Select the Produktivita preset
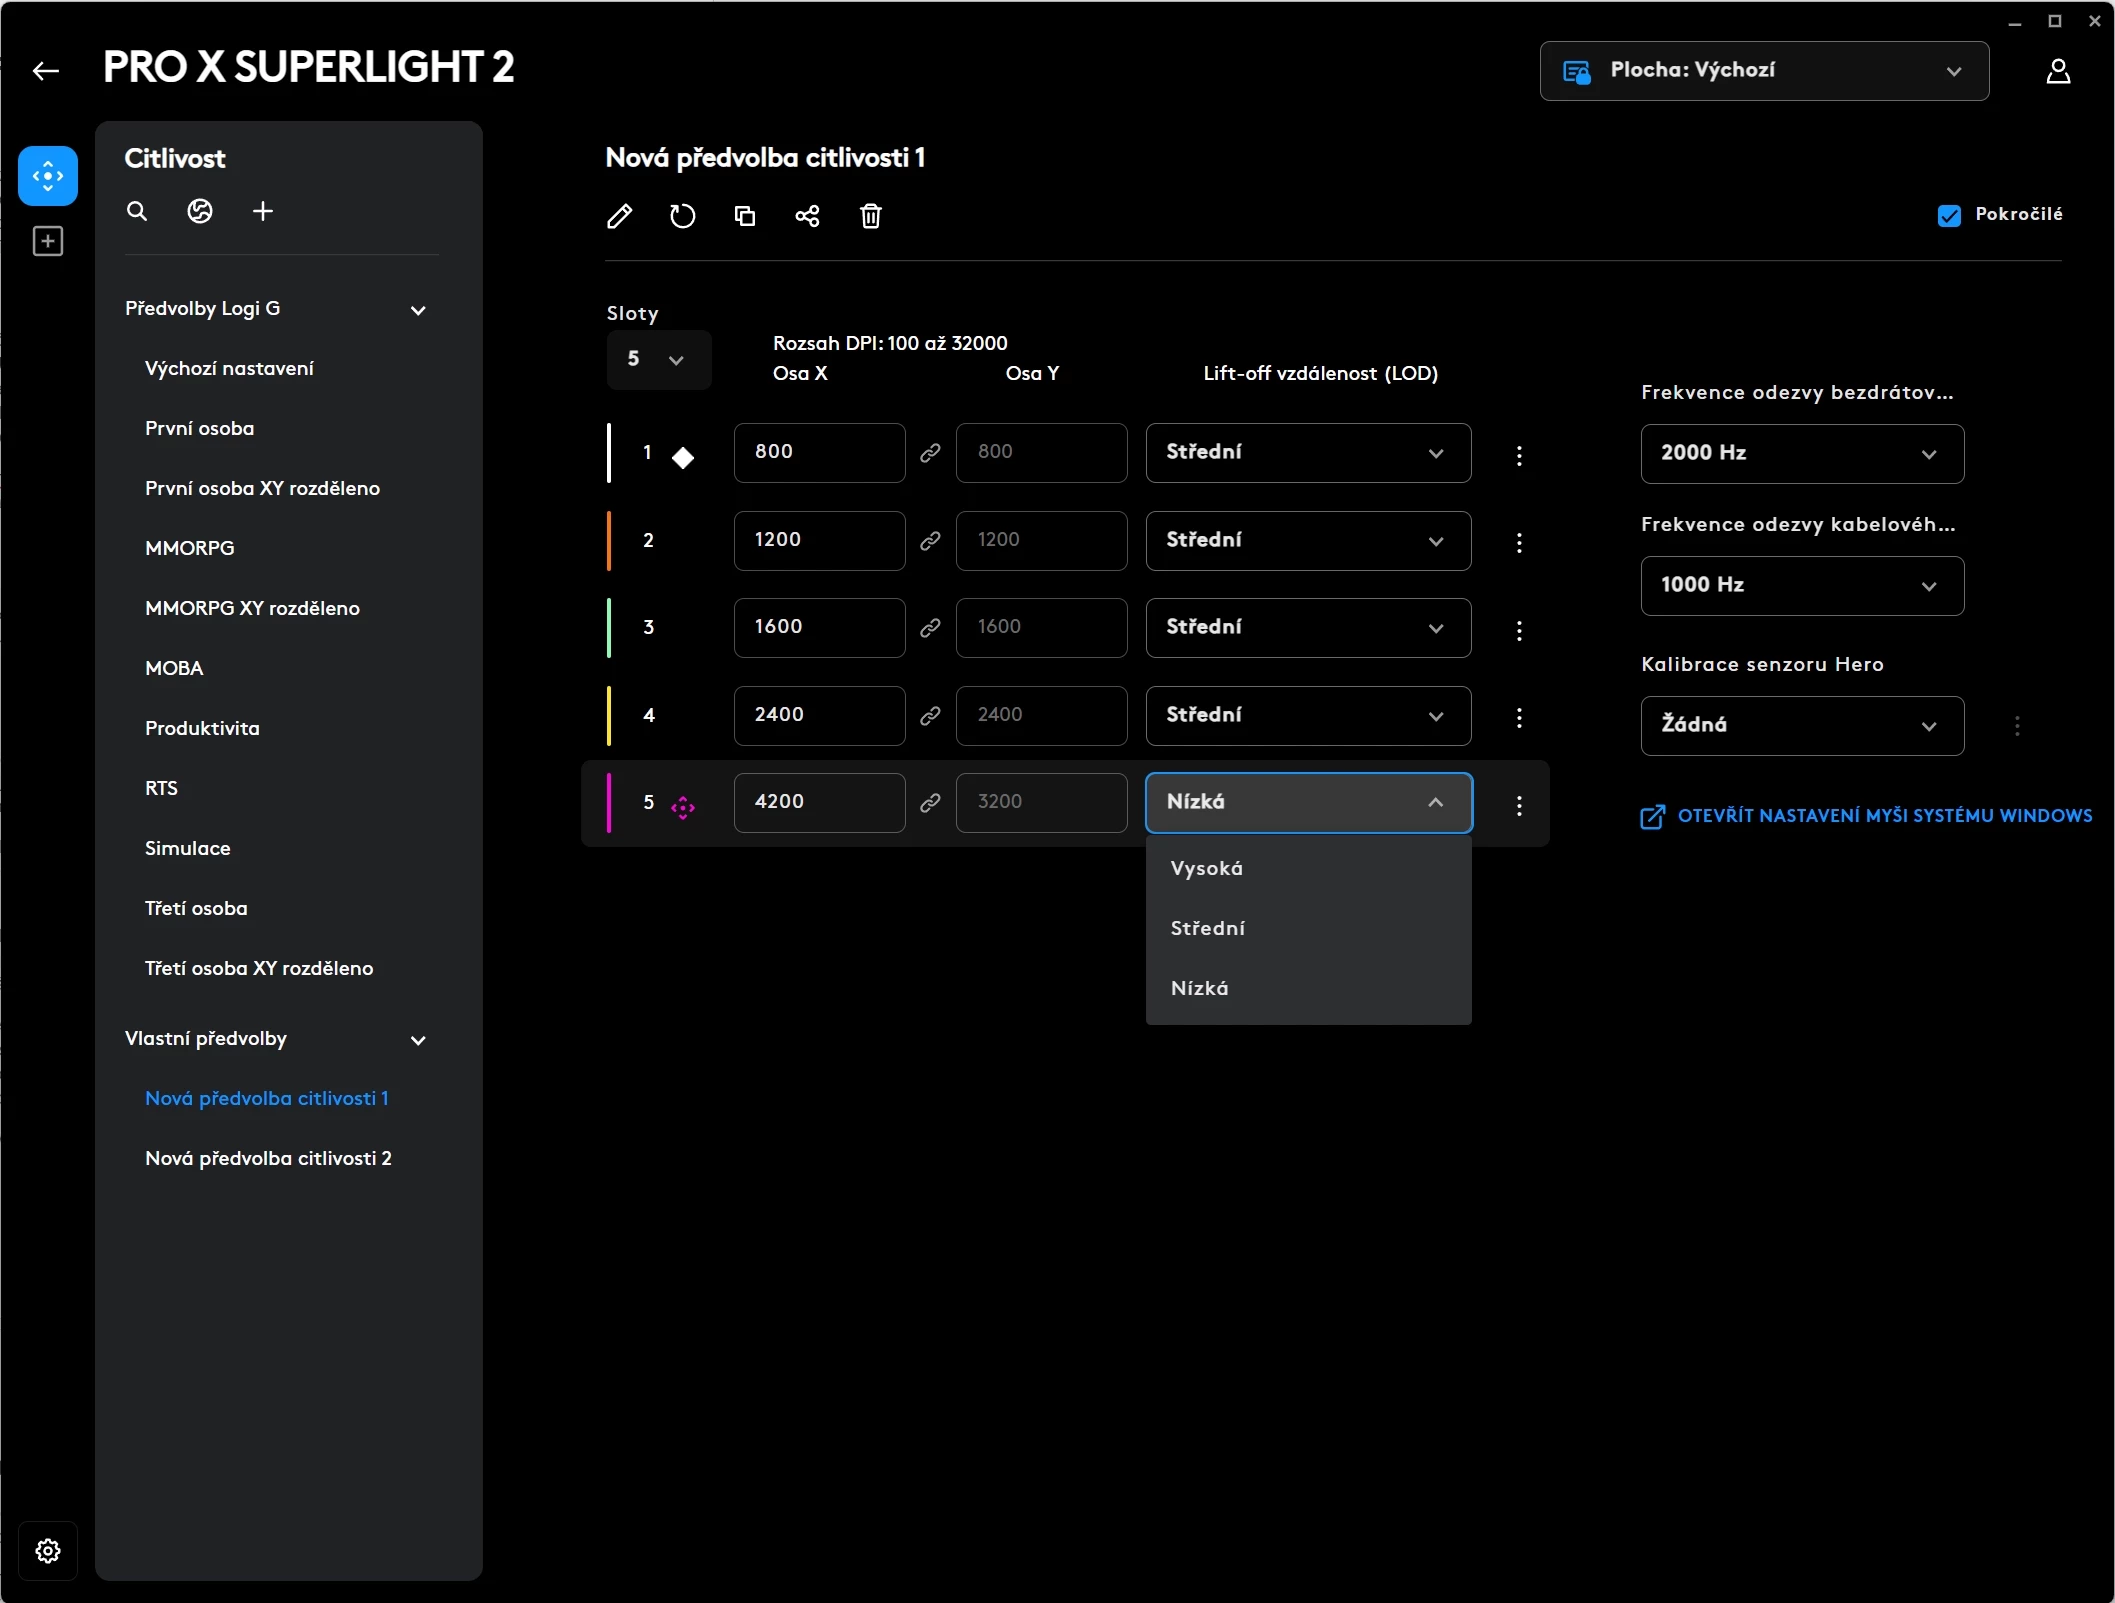The height and width of the screenshot is (1603, 2115). (202, 729)
